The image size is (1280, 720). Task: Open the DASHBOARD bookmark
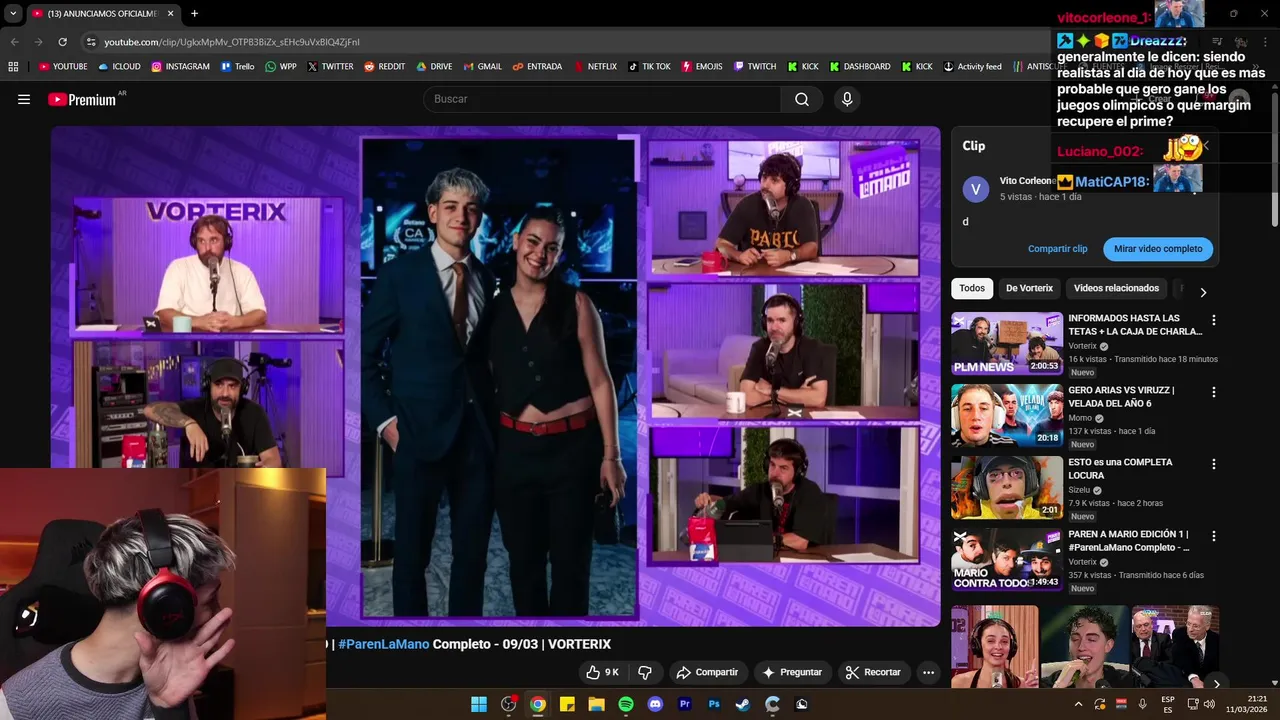pyautogui.click(x=860, y=67)
